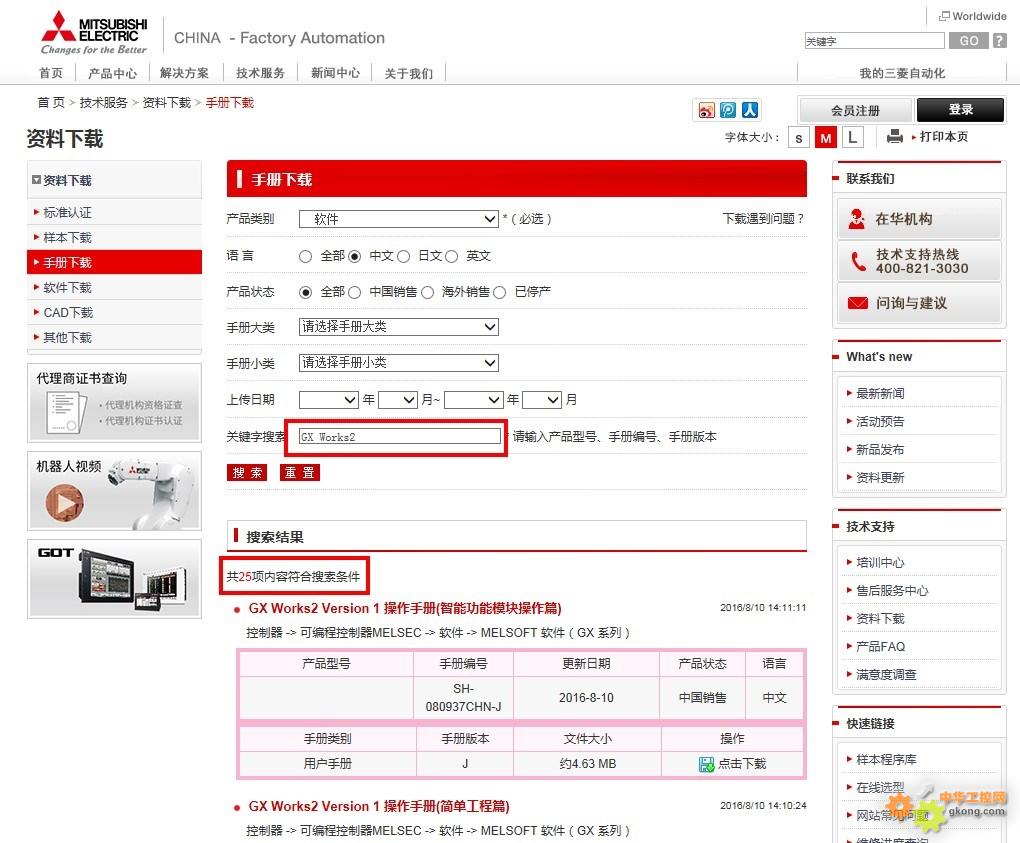Screen dimensions: 1020x843
Task: Click the phone icon for 技术支持热线
Action: pyautogui.click(x=858, y=261)
